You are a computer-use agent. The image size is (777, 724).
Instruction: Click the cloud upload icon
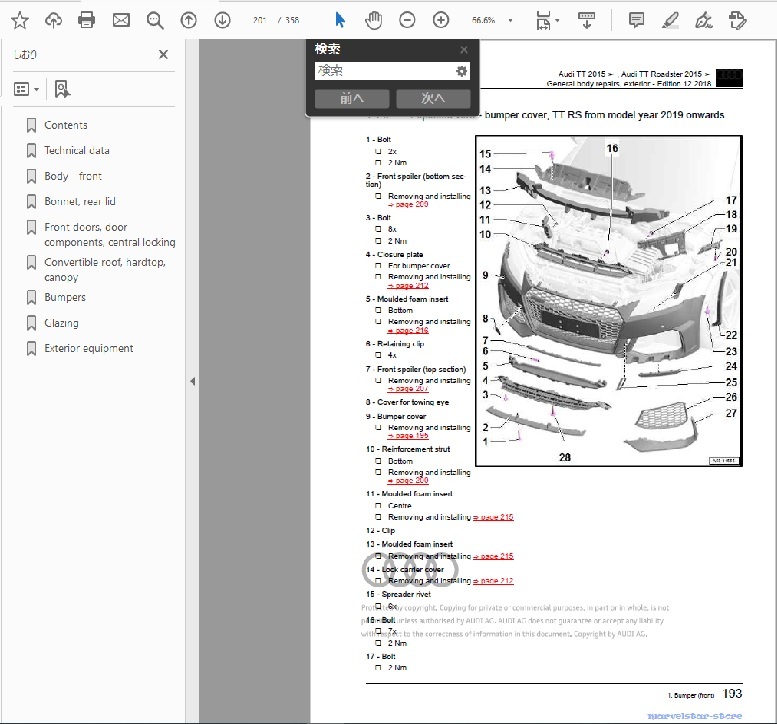54,20
